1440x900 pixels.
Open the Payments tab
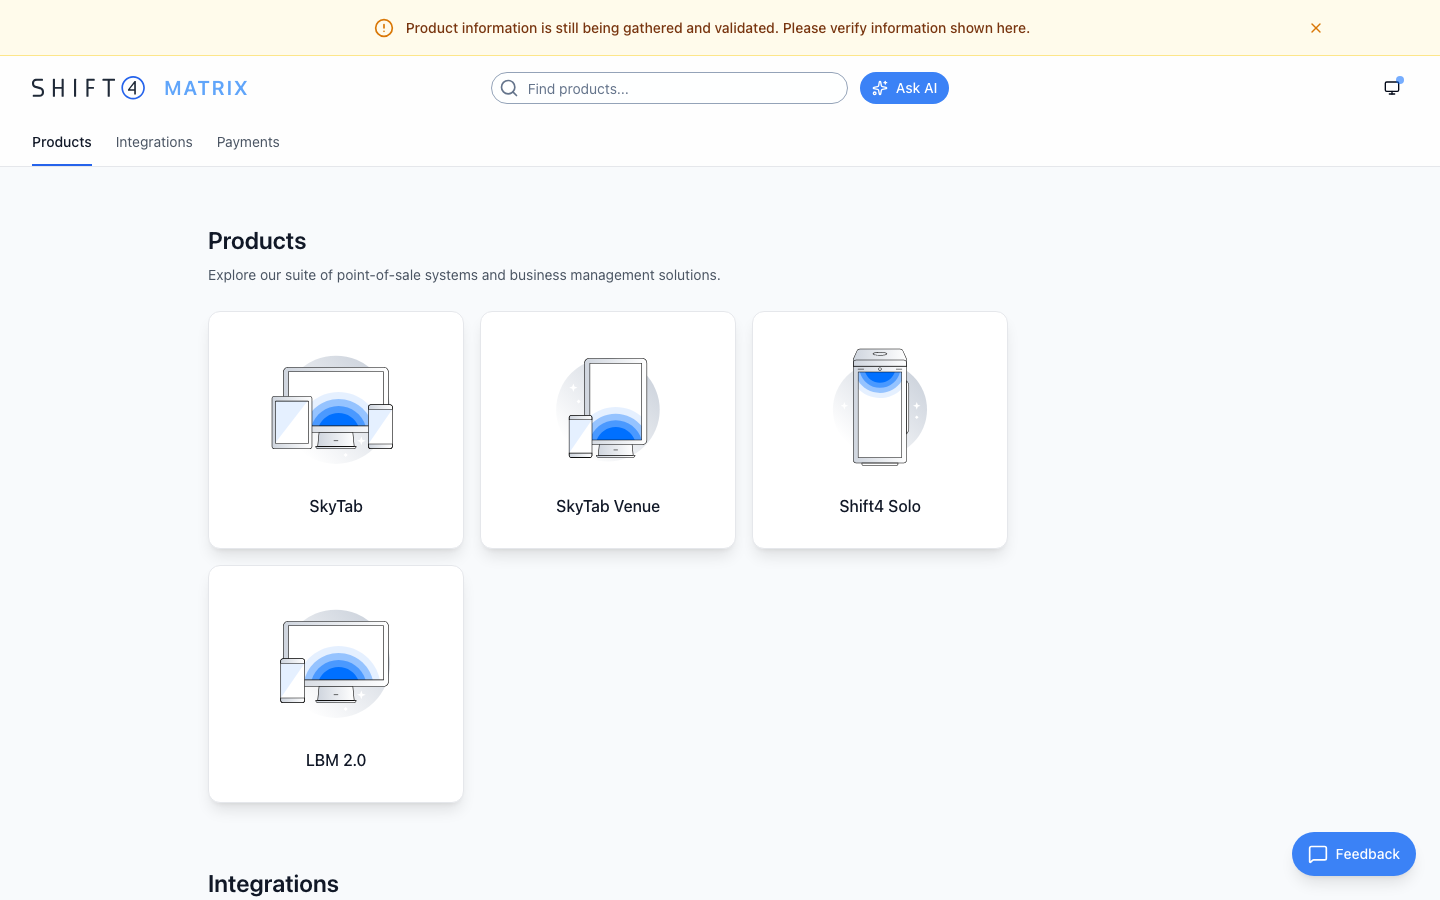pyautogui.click(x=248, y=142)
